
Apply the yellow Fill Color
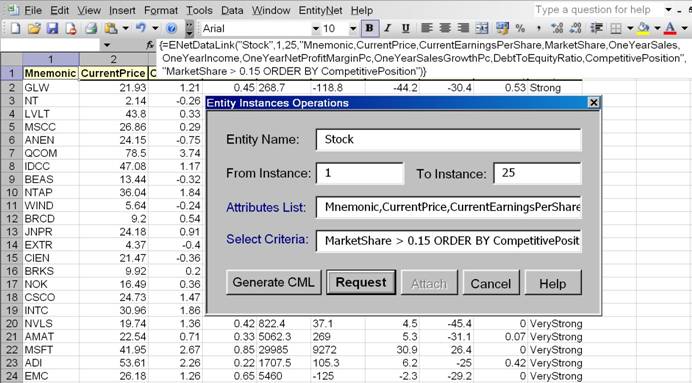tap(644, 29)
